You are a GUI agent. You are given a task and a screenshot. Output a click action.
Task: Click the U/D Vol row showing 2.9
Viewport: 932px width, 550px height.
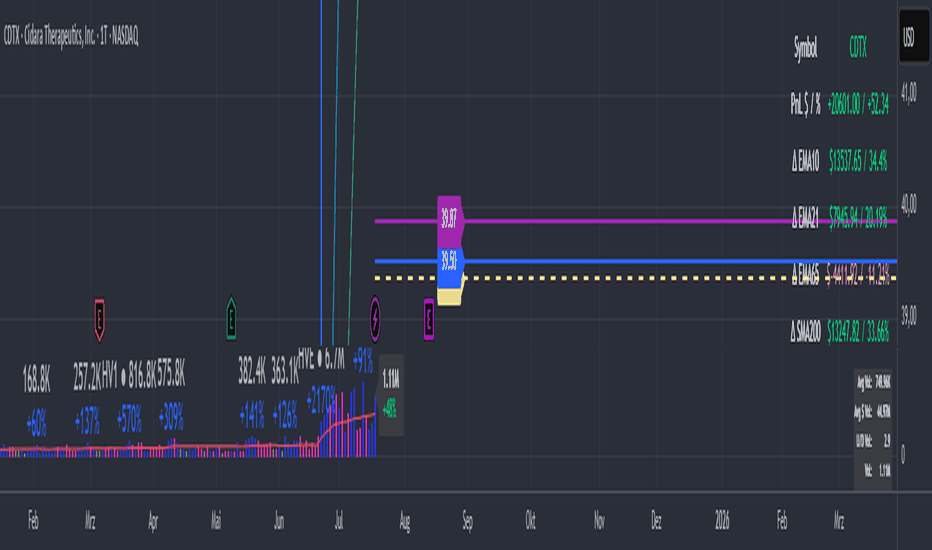pyautogui.click(x=873, y=441)
